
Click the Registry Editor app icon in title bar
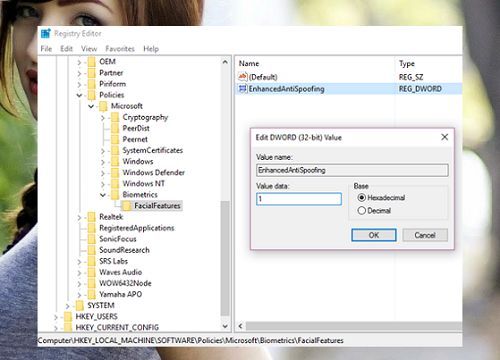tap(46, 33)
